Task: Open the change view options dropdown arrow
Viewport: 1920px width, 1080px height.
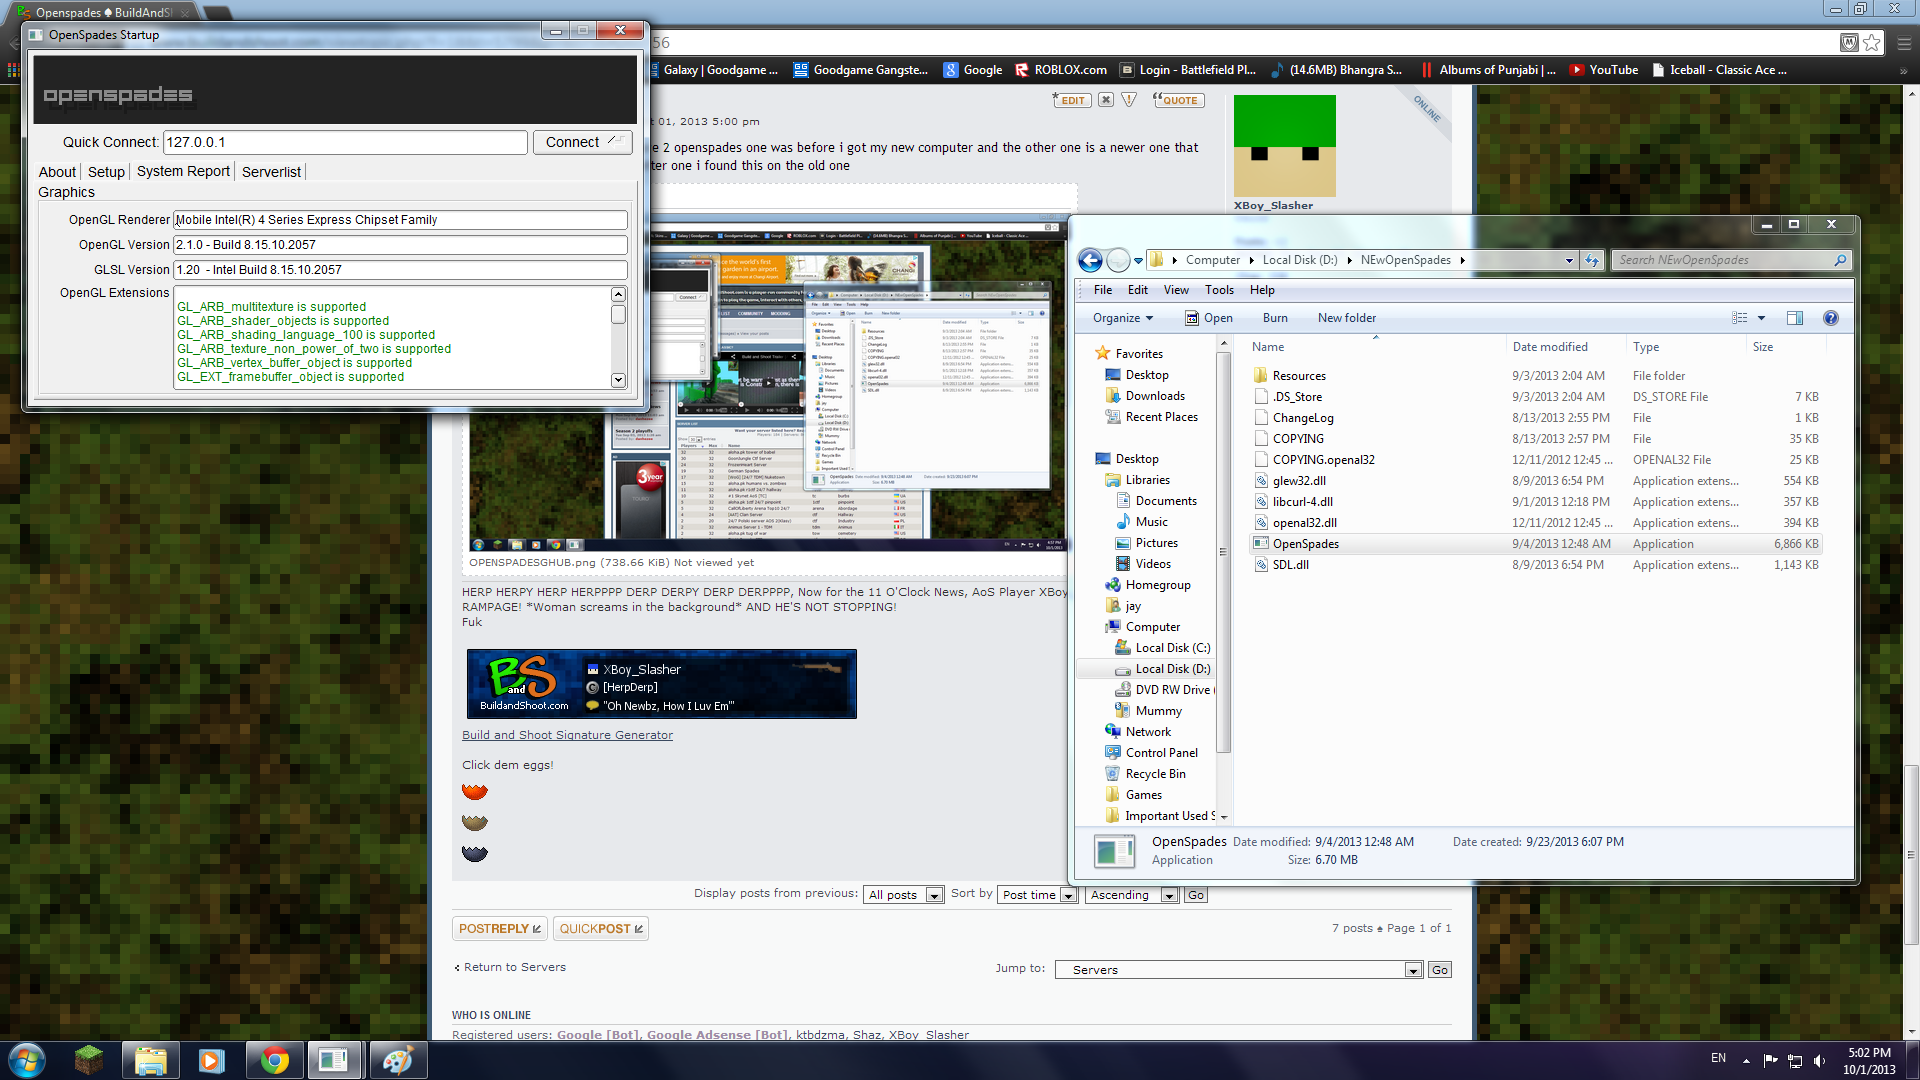Action: [x=1762, y=318]
